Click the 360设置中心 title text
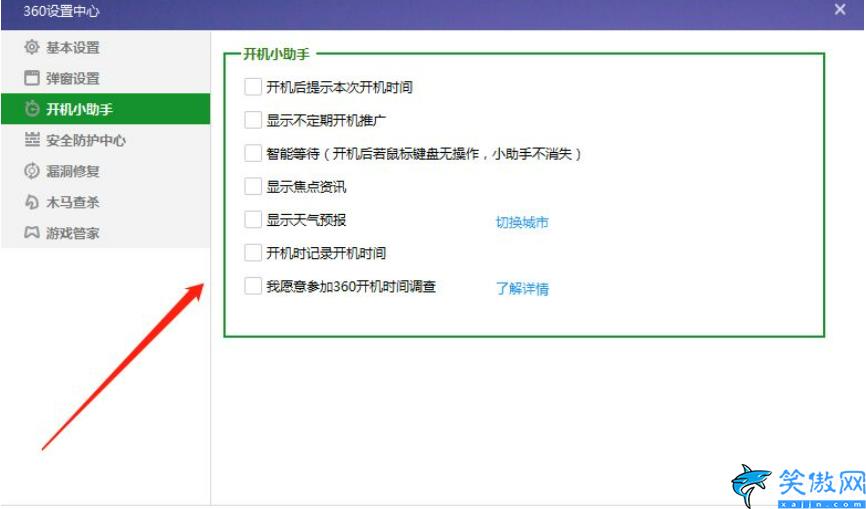866x509 pixels. pyautogui.click(x=61, y=11)
